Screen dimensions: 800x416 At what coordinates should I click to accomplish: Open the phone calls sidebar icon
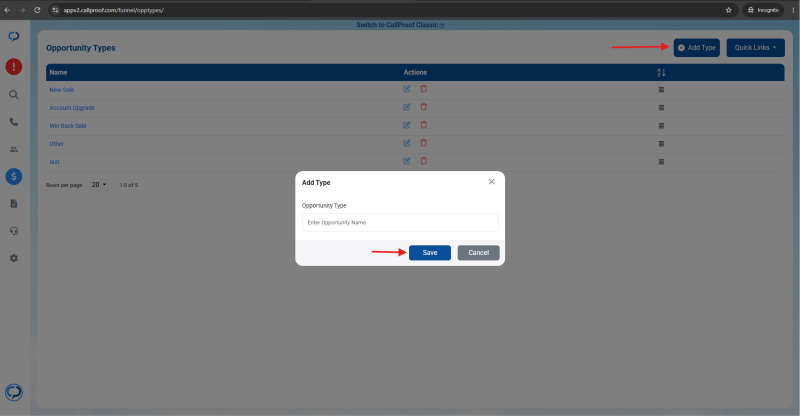click(14, 122)
